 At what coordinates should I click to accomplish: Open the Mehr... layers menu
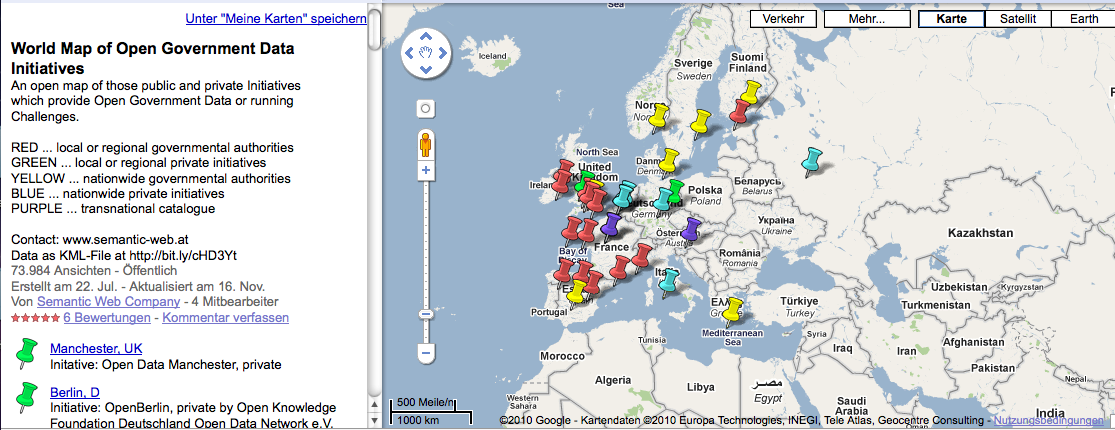click(867, 19)
